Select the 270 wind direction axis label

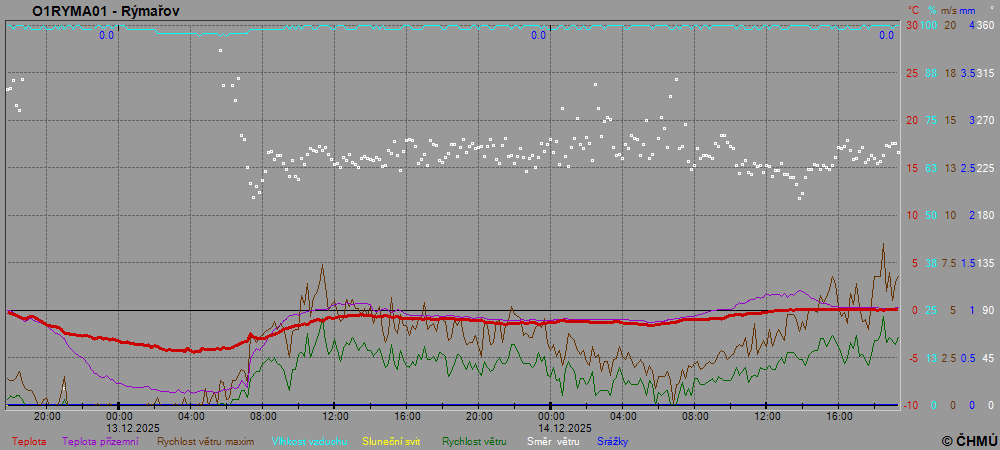pyautogui.click(x=985, y=120)
